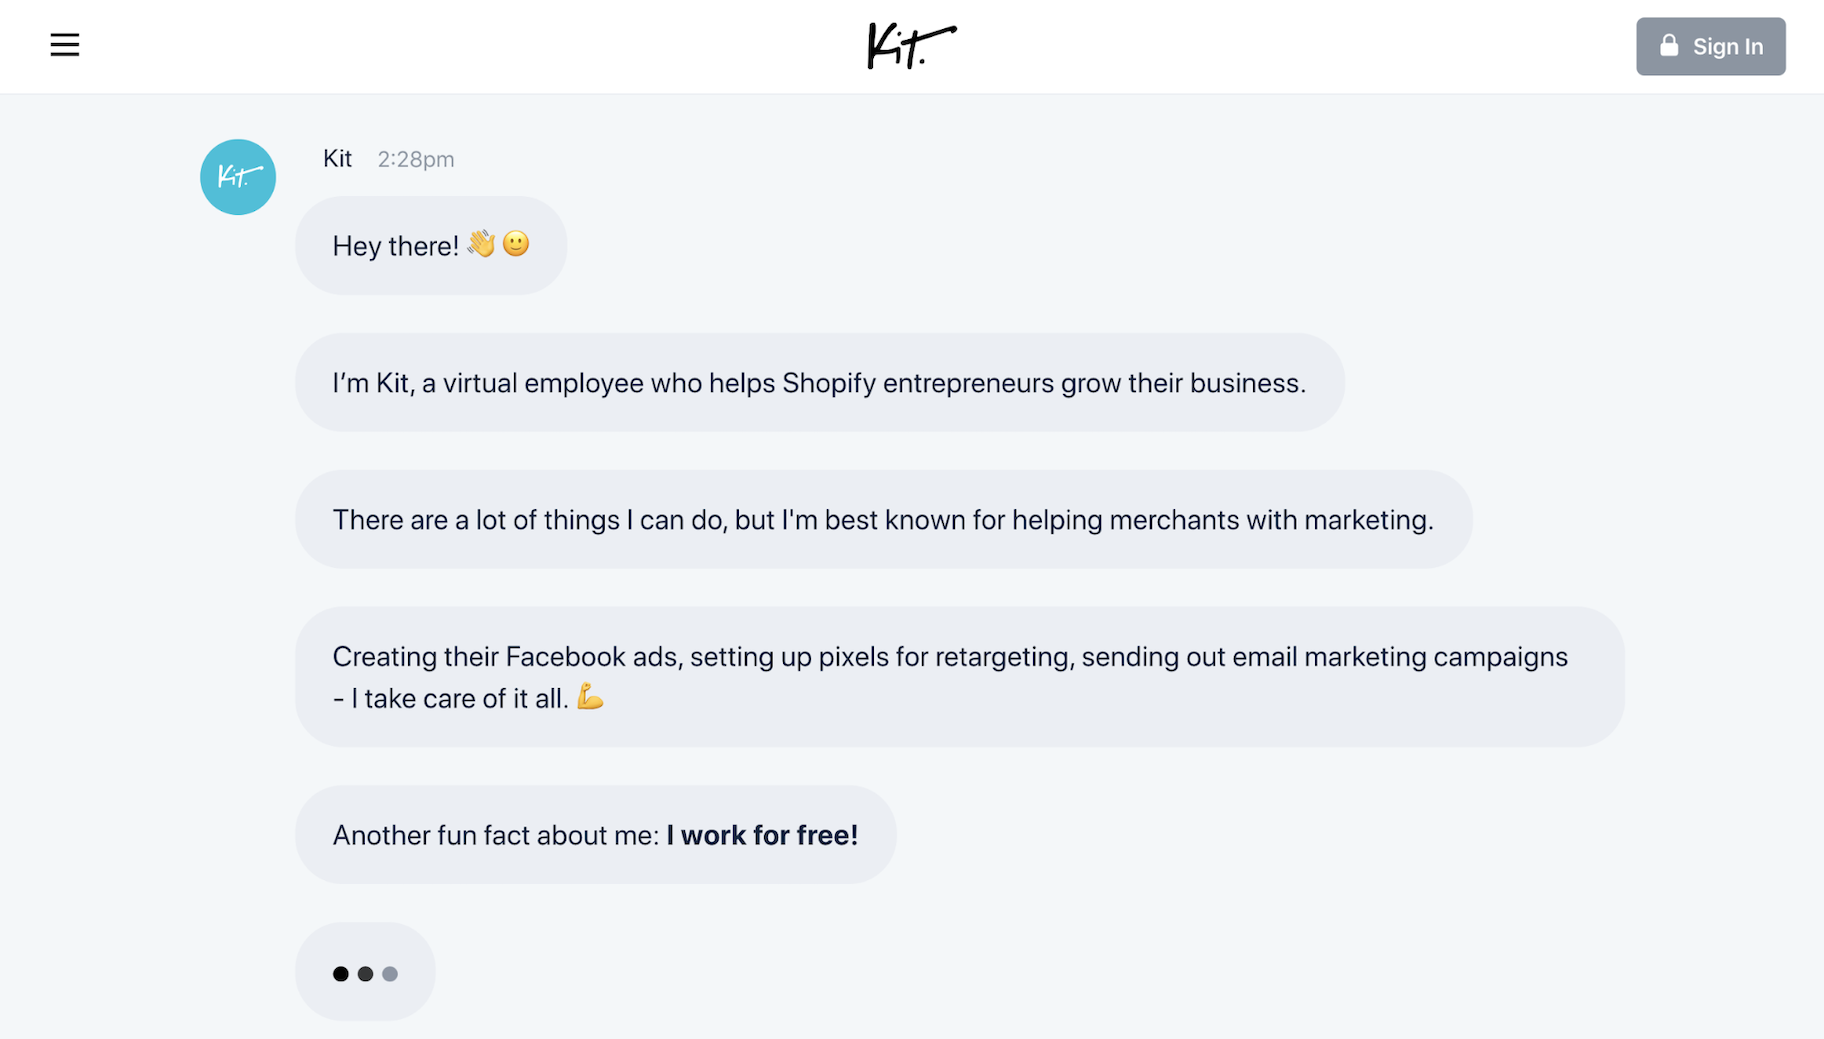Click the smiley face emoji

pos(516,244)
